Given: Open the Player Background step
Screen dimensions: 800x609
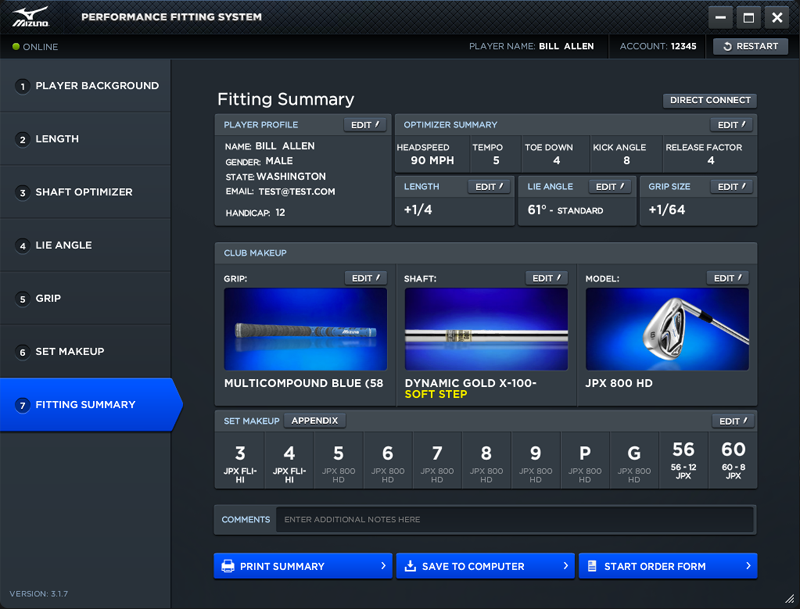Looking at the screenshot, I should [x=85, y=86].
